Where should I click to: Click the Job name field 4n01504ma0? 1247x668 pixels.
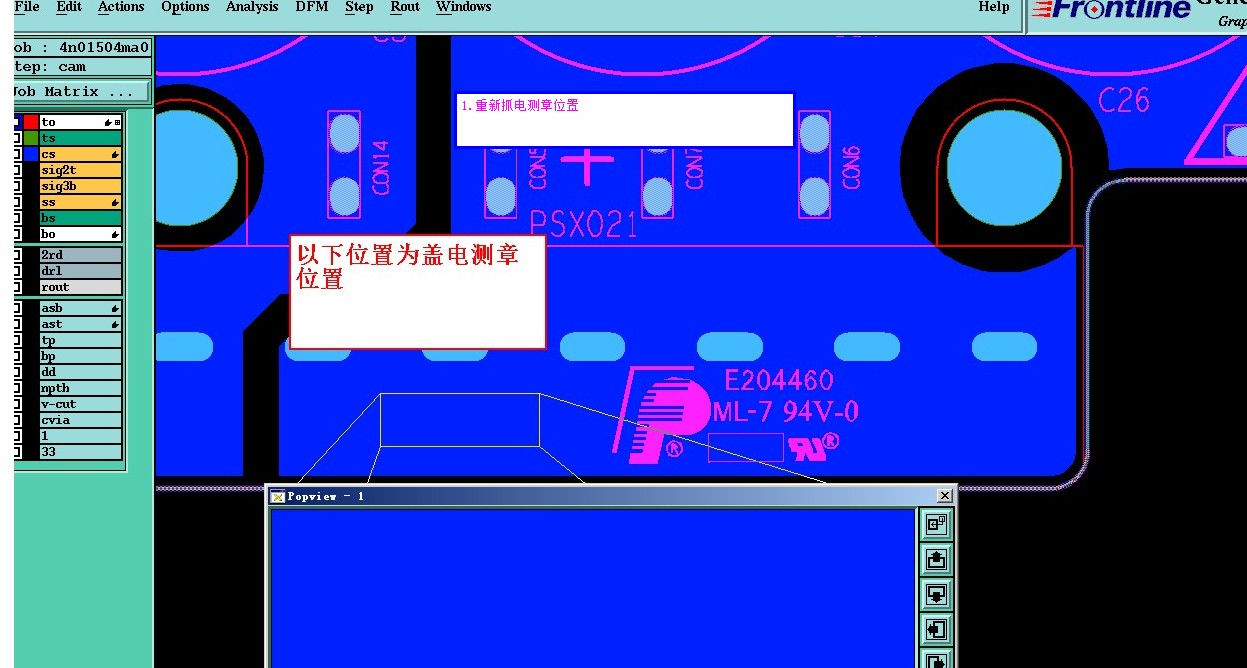(x=82, y=47)
